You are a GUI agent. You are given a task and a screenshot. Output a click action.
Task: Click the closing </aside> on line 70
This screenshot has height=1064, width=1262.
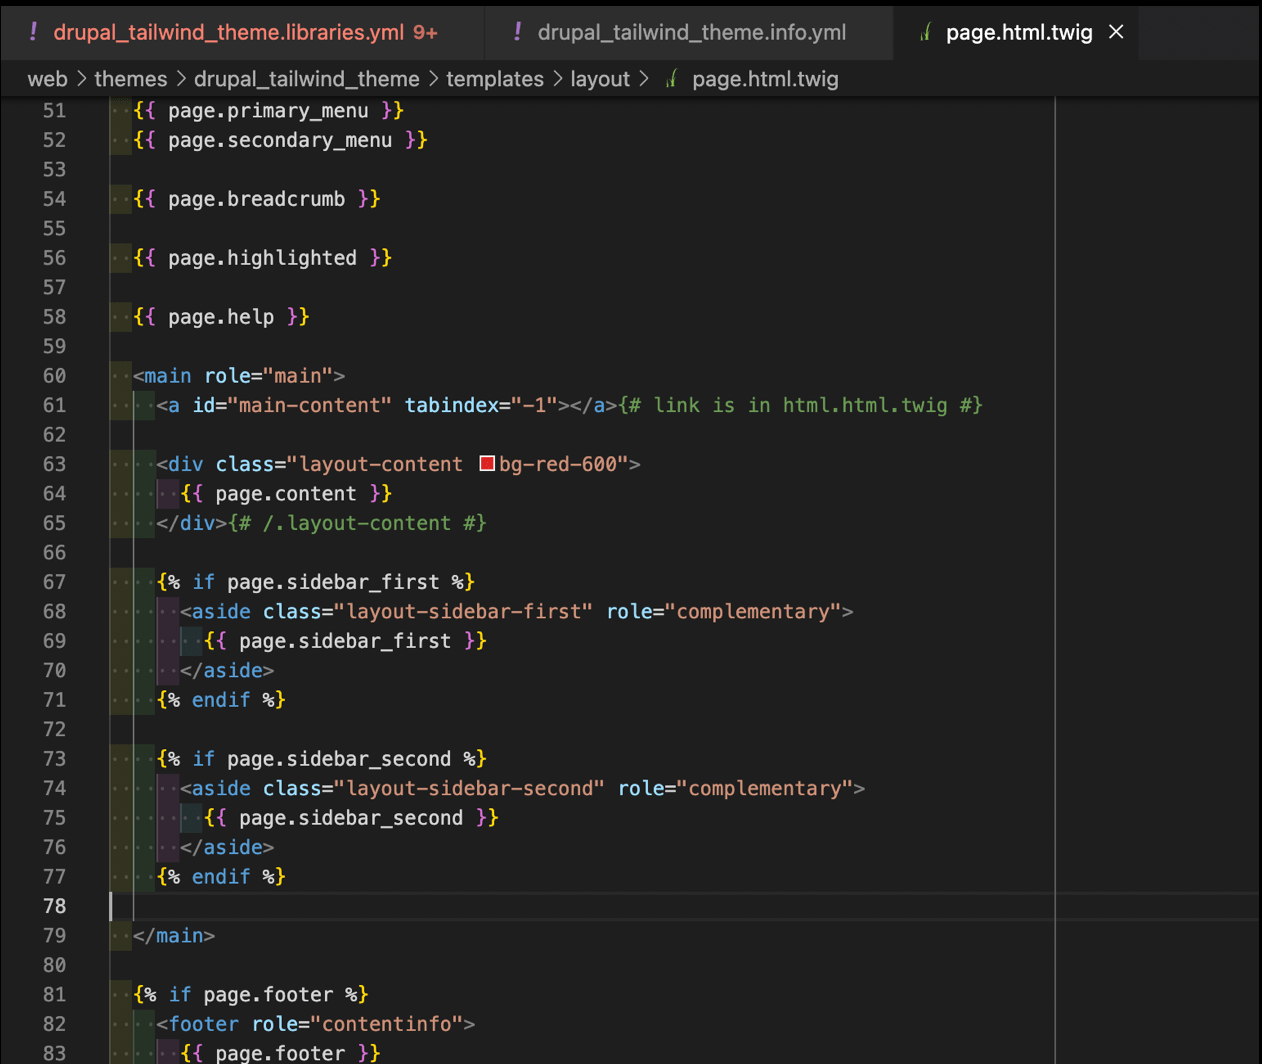click(227, 670)
